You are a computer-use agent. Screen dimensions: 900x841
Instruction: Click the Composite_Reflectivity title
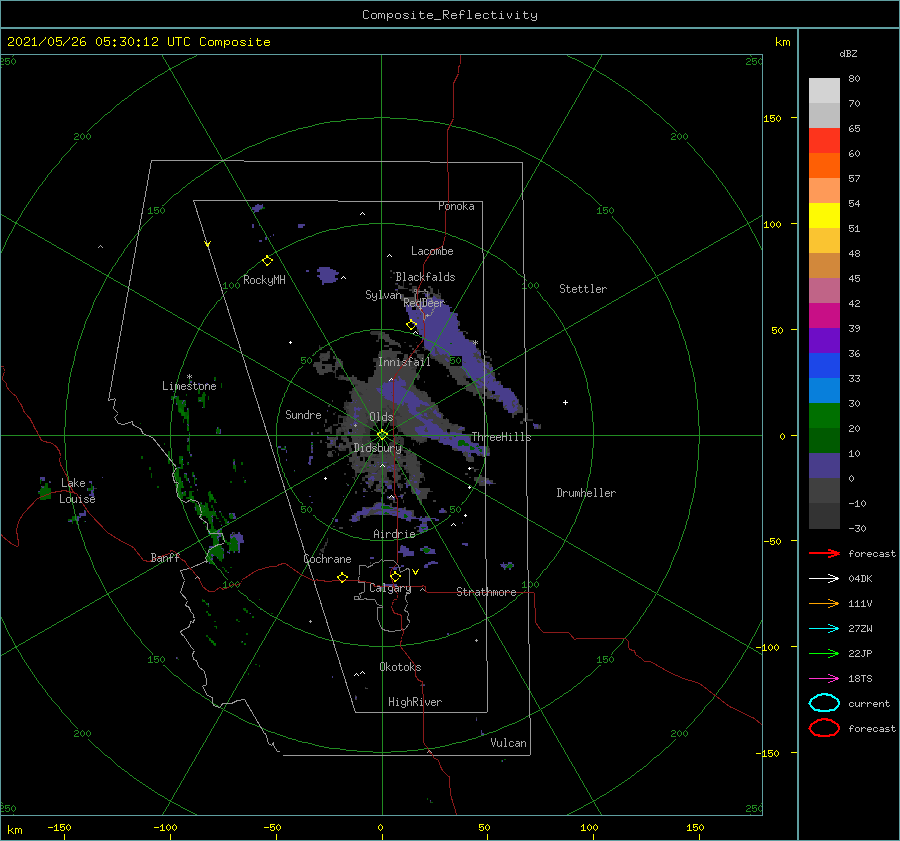(449, 15)
